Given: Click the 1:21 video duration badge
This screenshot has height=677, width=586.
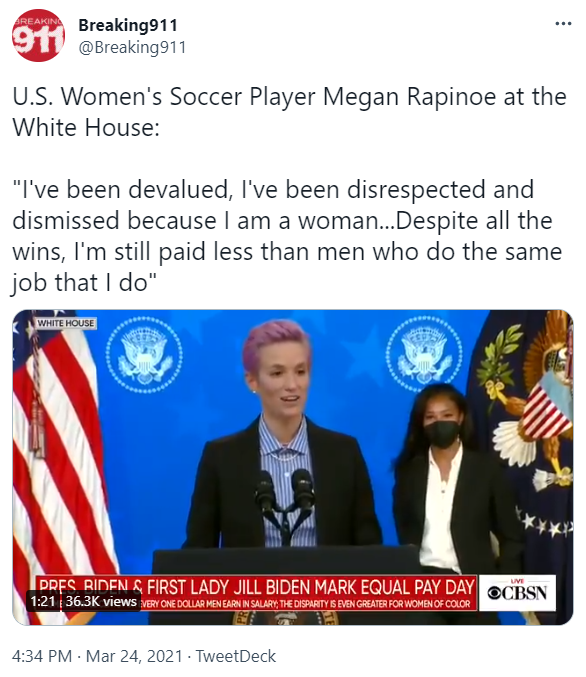Looking at the screenshot, I should click(x=43, y=601).
